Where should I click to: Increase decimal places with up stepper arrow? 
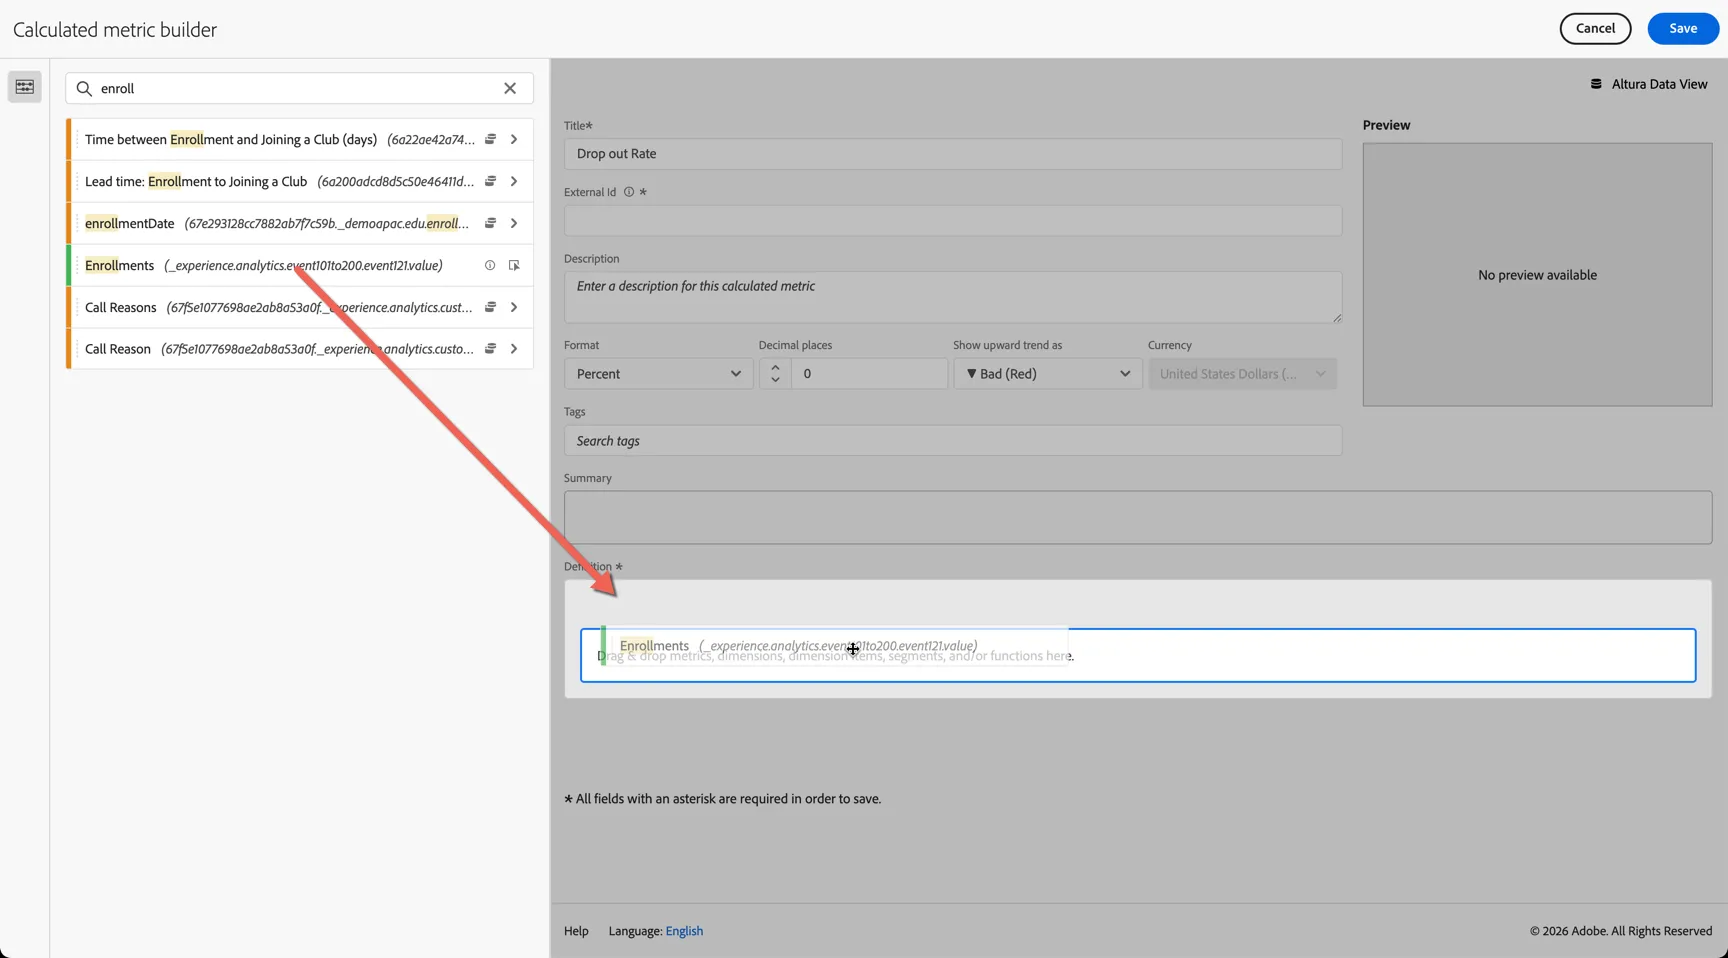click(775, 367)
